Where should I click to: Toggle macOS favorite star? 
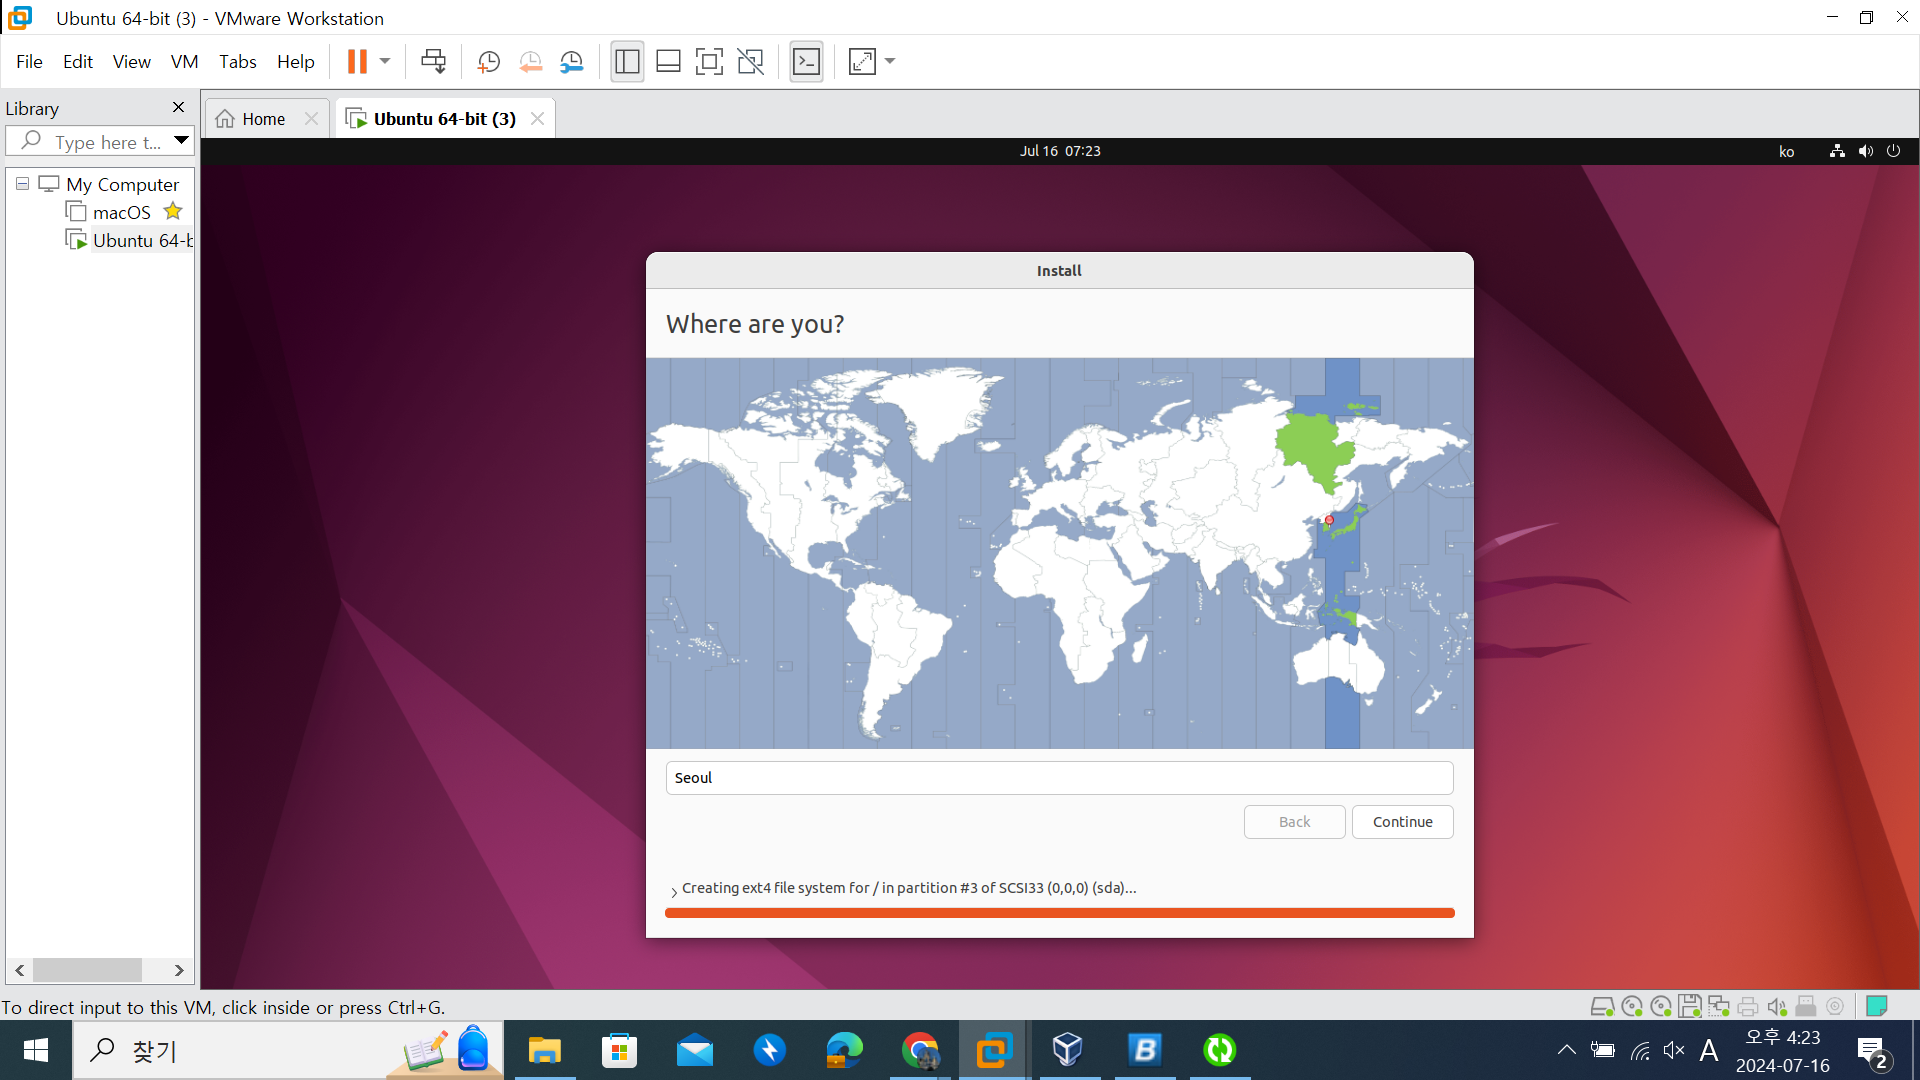[x=173, y=212]
